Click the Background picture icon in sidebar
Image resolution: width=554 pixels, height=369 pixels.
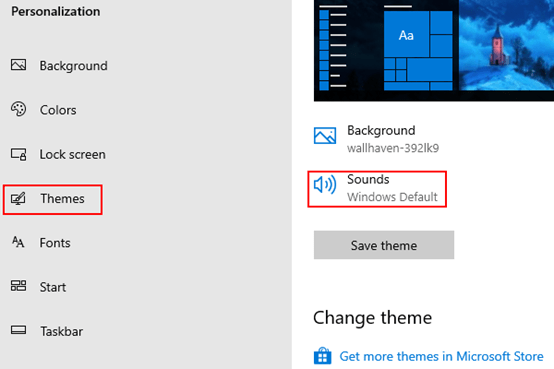[18, 65]
